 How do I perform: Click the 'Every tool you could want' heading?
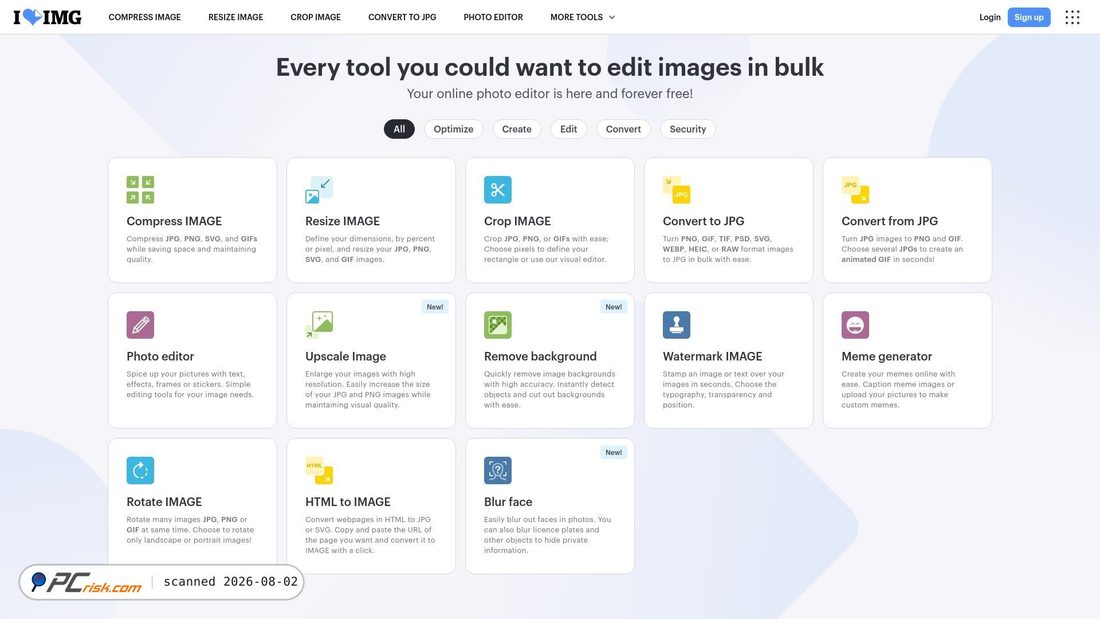(550, 67)
